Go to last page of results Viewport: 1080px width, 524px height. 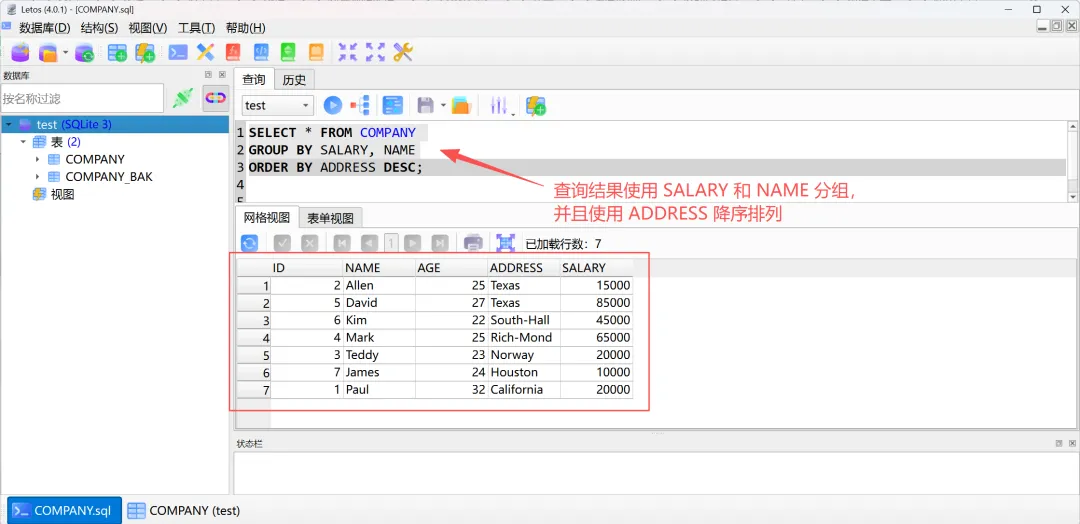coord(440,243)
